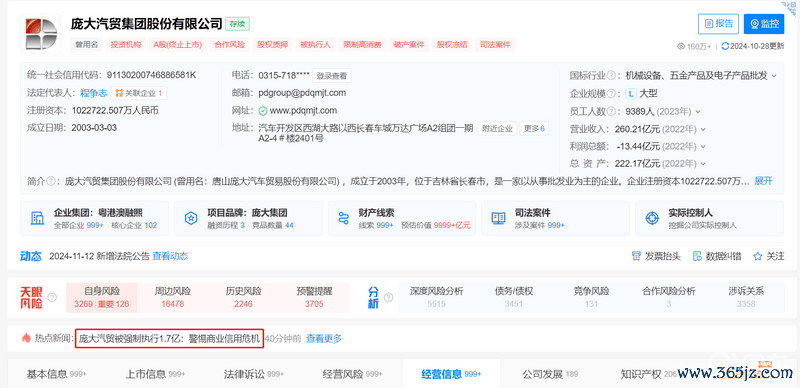
Task: Click help icon beside 国标行业
Action: tap(611, 76)
